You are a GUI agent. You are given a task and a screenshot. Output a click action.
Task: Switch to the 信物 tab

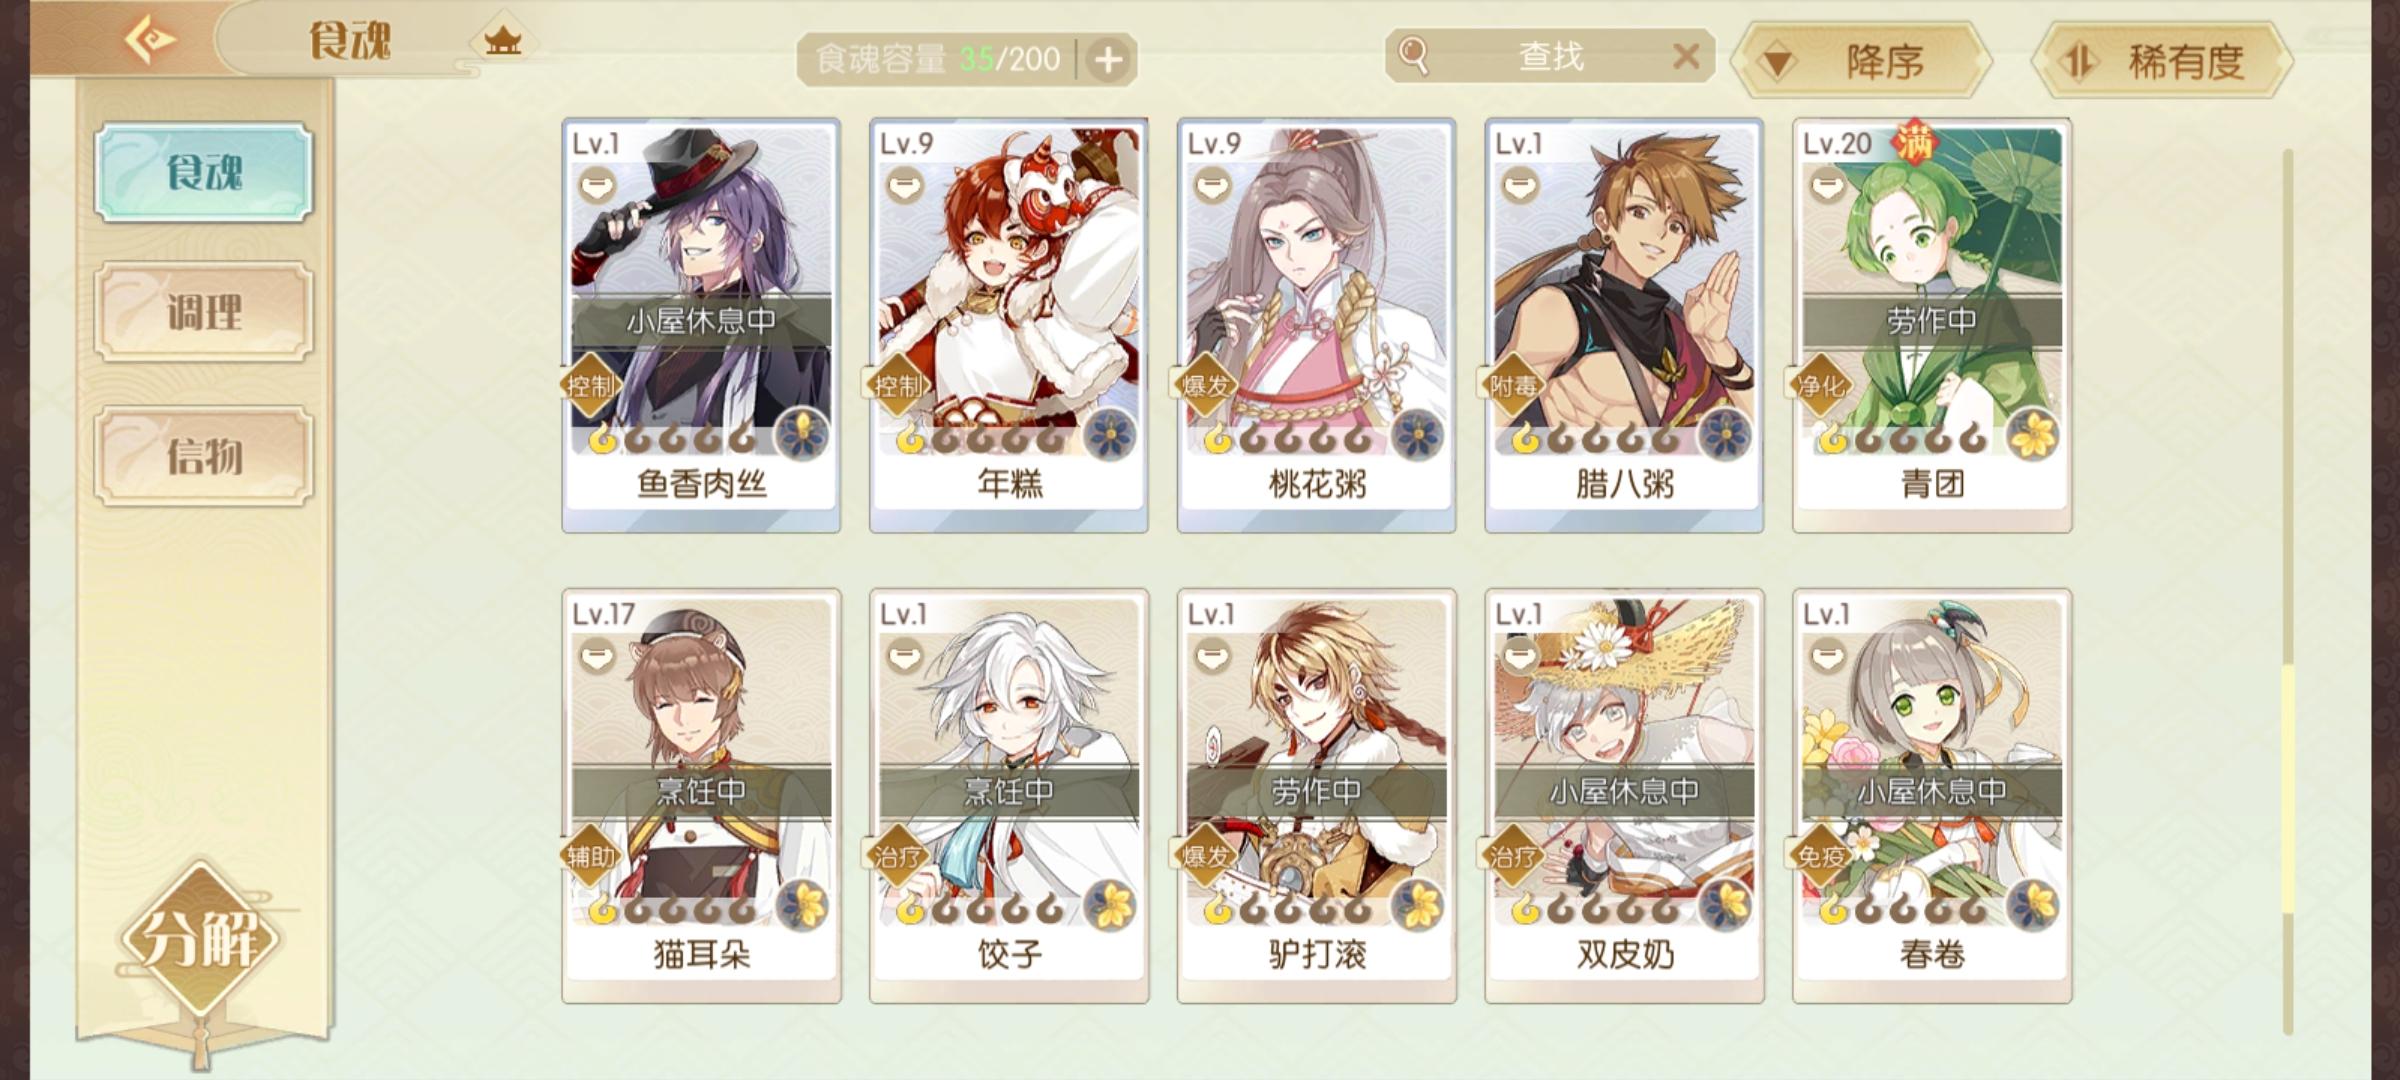(x=204, y=456)
